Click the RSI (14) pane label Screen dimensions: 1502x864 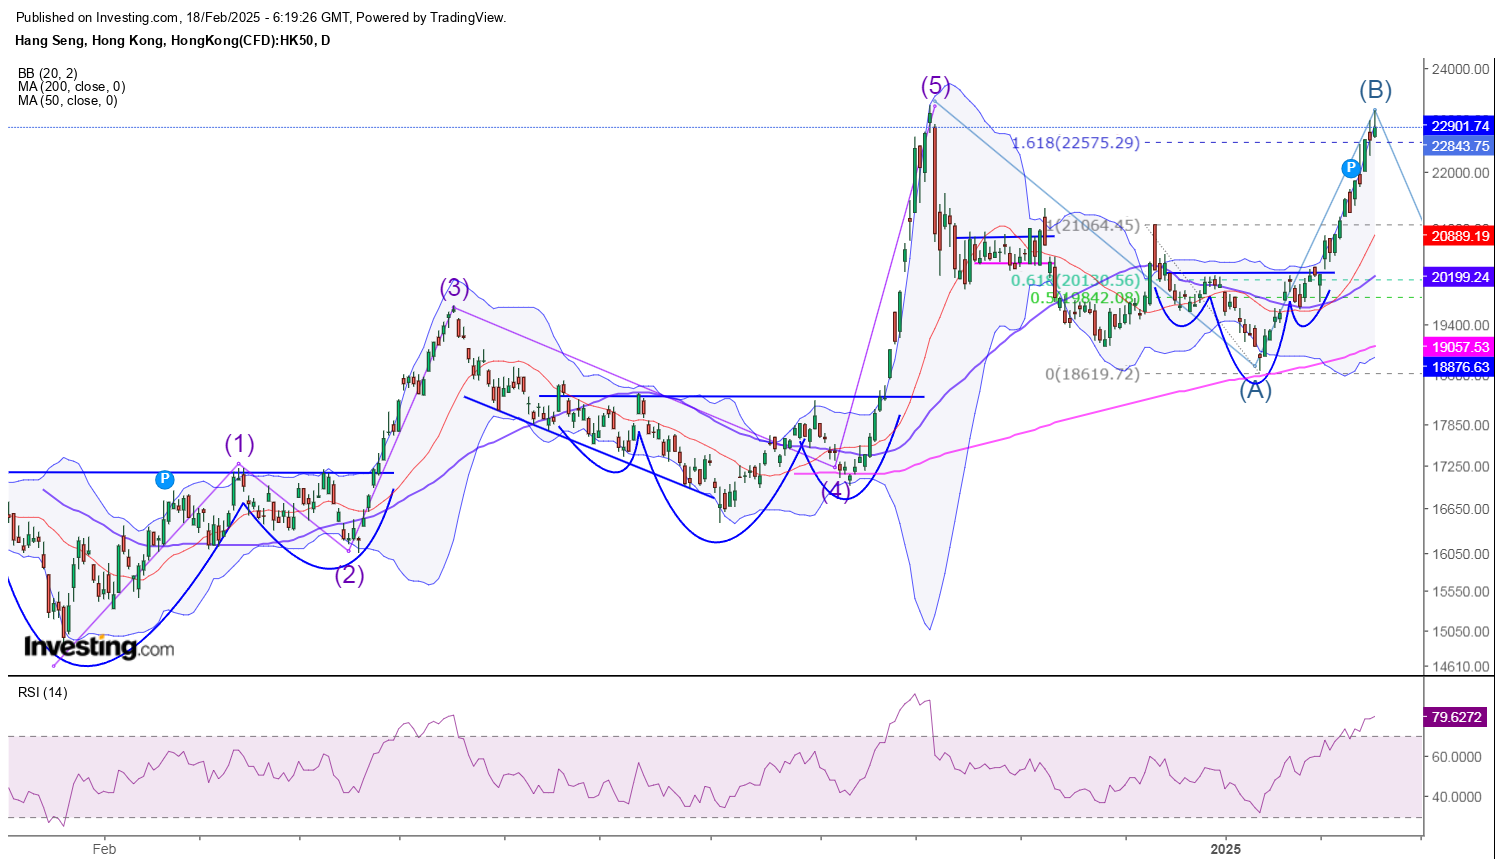[42, 692]
